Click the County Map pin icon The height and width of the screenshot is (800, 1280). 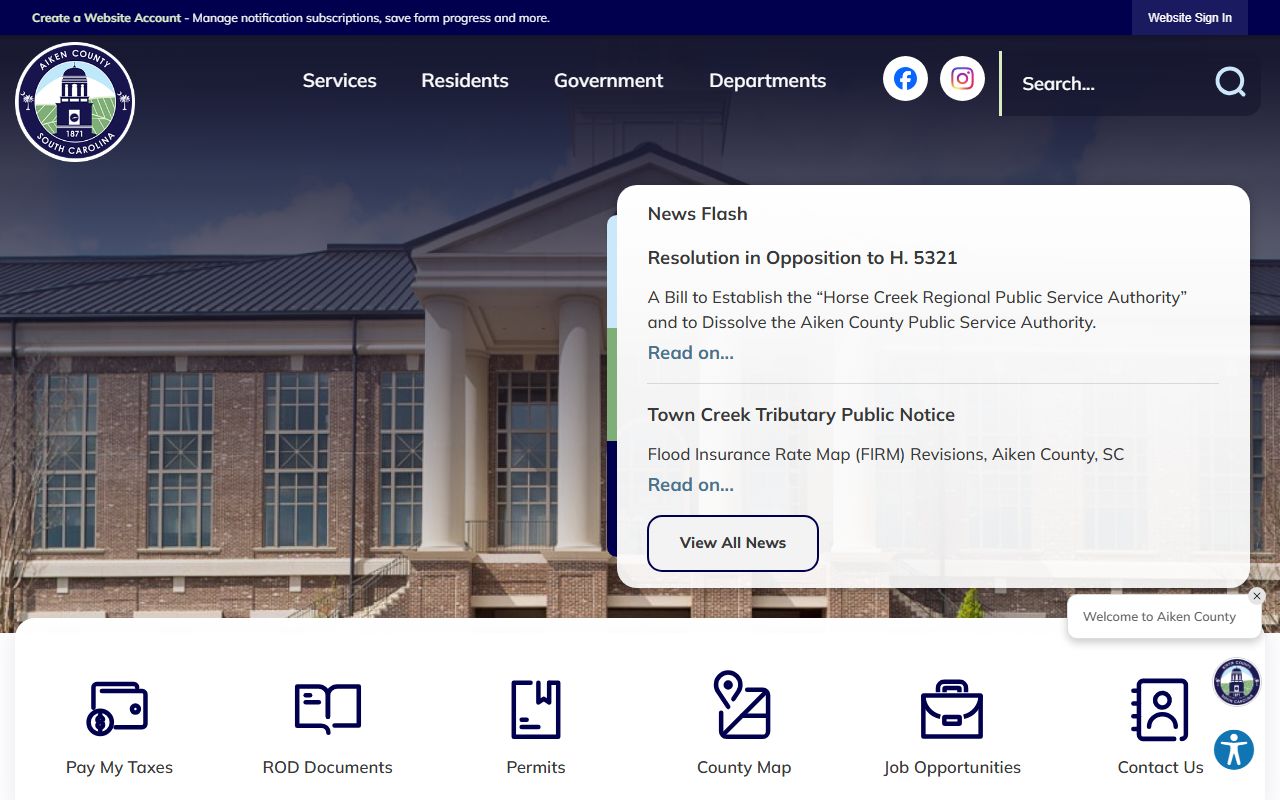tap(743, 704)
